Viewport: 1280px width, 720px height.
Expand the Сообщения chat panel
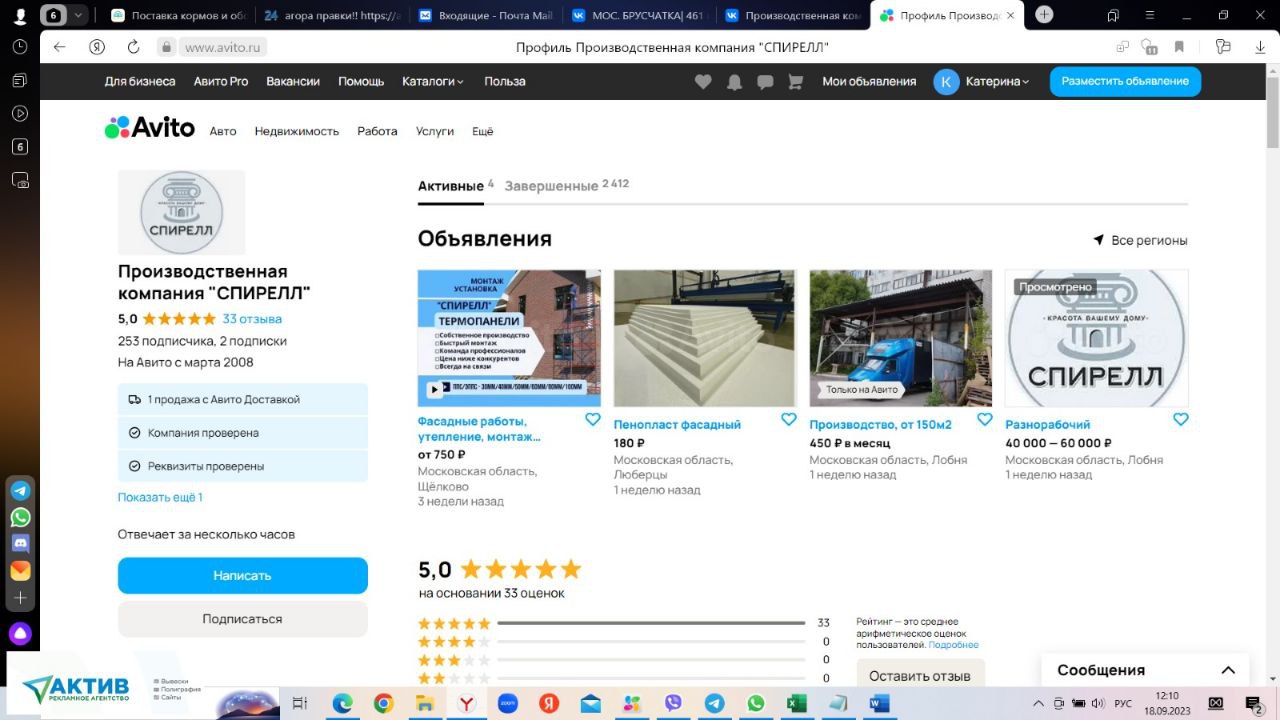1228,670
